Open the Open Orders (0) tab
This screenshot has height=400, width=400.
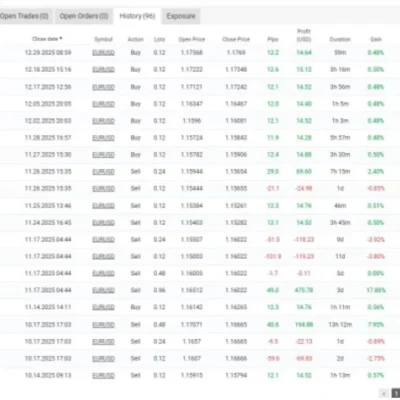click(84, 16)
